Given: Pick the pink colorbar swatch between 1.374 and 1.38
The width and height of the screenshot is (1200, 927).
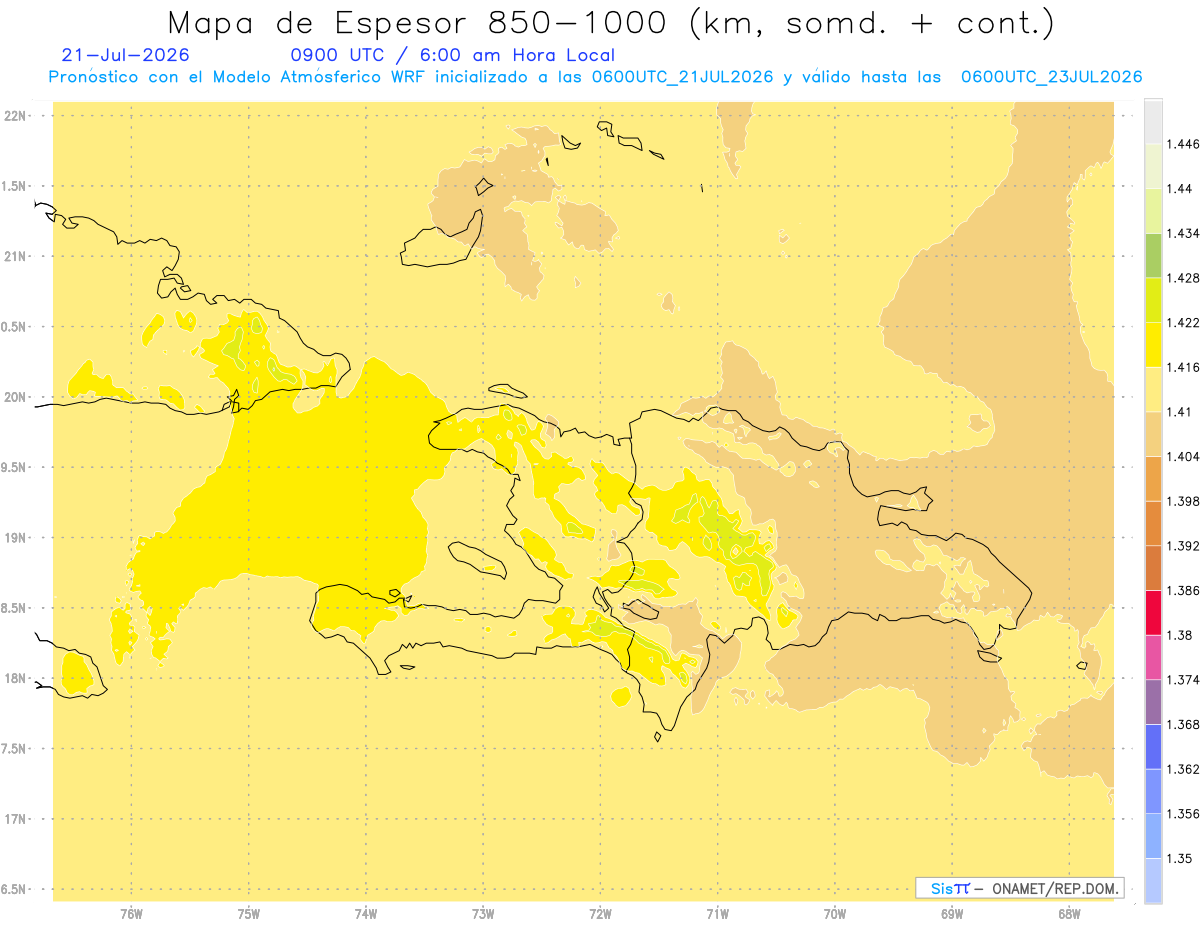Looking at the screenshot, I should tap(1153, 657).
